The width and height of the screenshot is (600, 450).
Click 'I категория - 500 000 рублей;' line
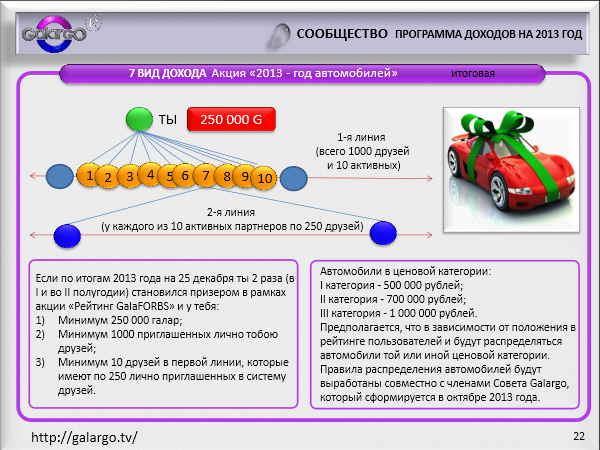pos(391,285)
